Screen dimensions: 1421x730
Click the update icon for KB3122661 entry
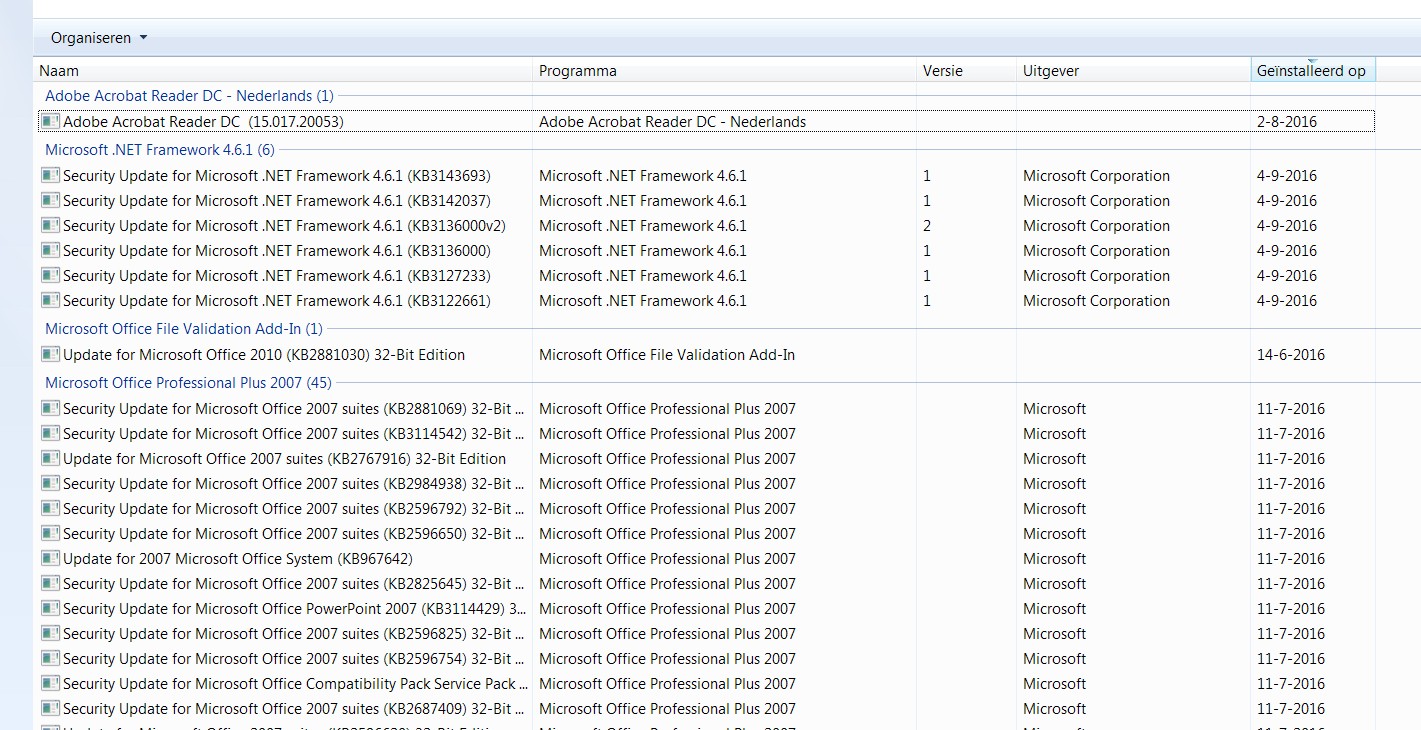pos(50,300)
